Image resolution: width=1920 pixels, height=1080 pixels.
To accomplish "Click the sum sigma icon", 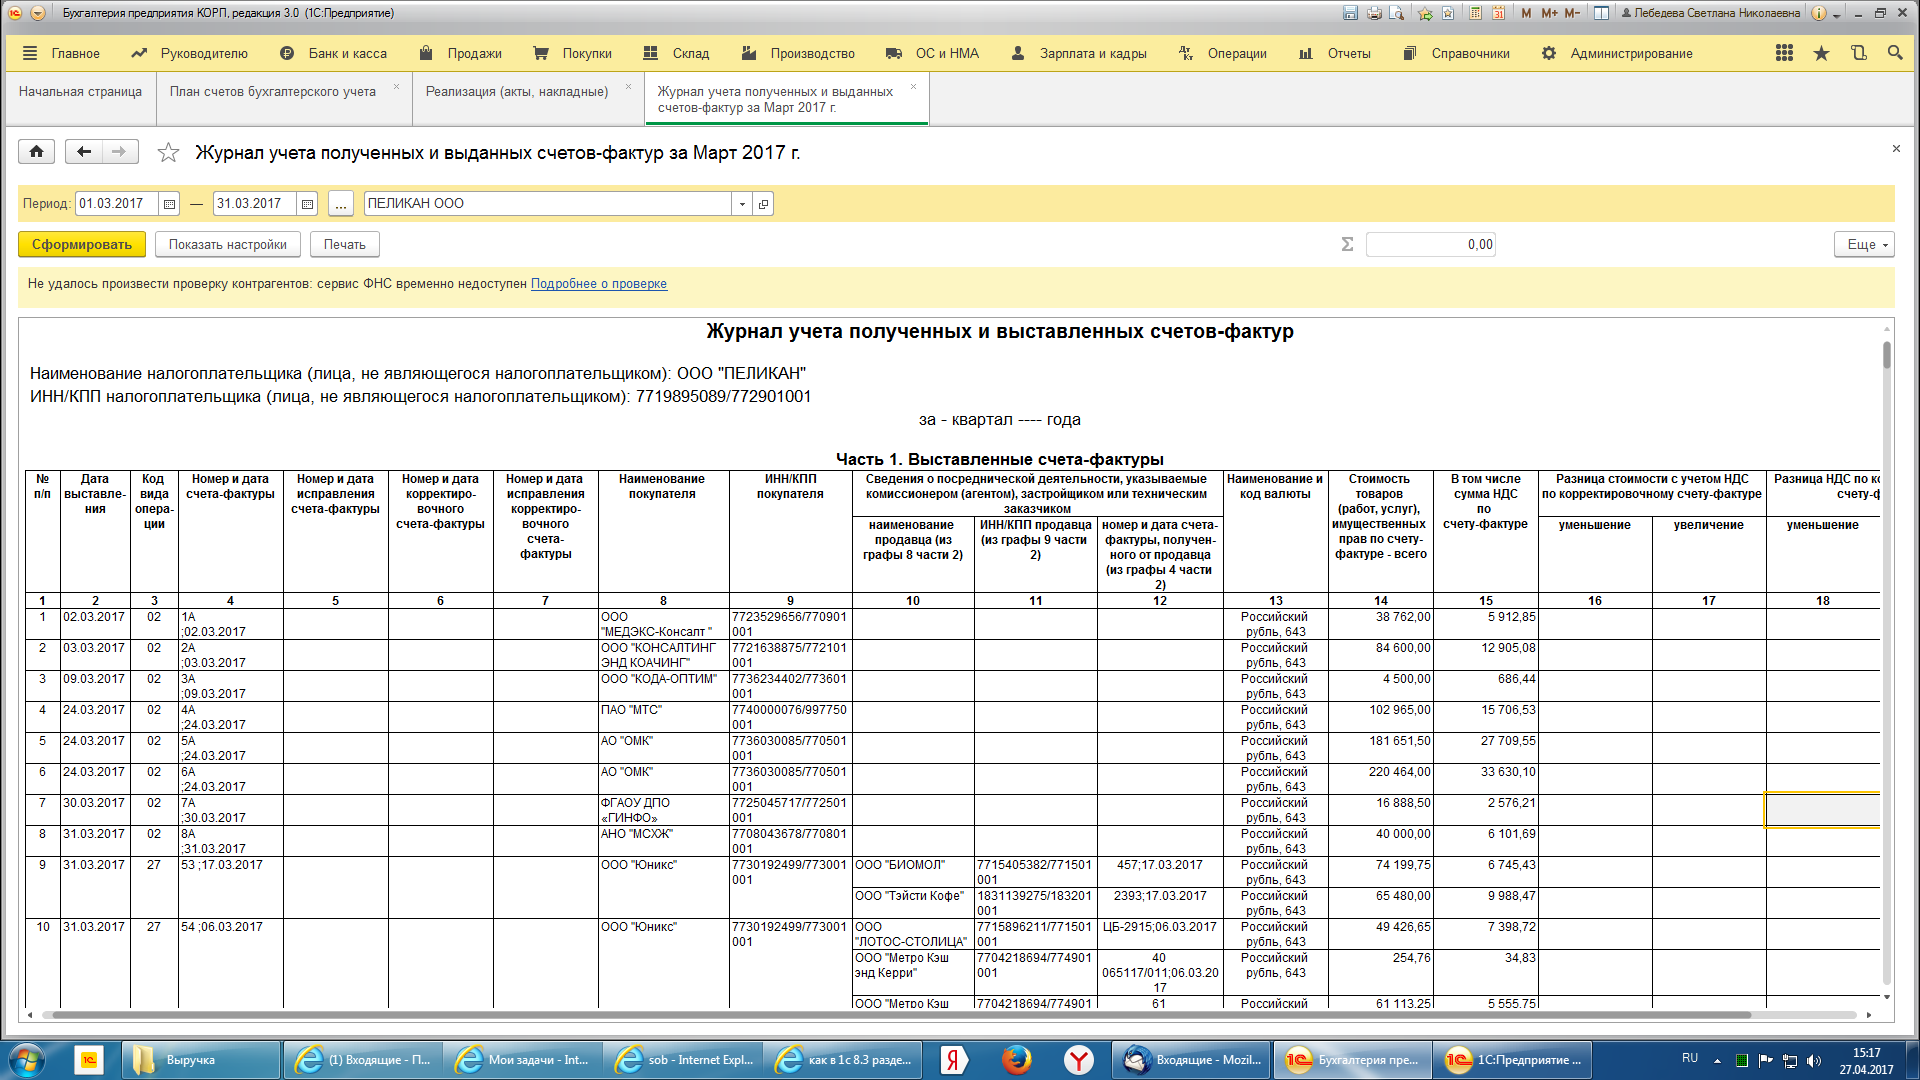I will pyautogui.click(x=1347, y=244).
